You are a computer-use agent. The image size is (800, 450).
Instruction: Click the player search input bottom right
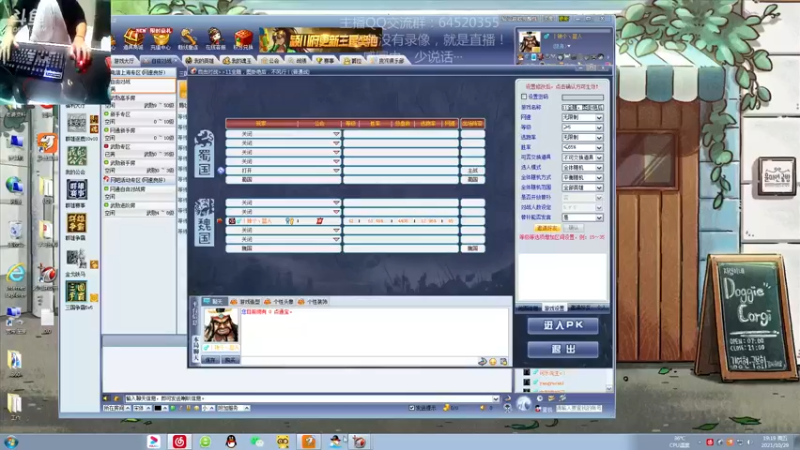click(579, 408)
